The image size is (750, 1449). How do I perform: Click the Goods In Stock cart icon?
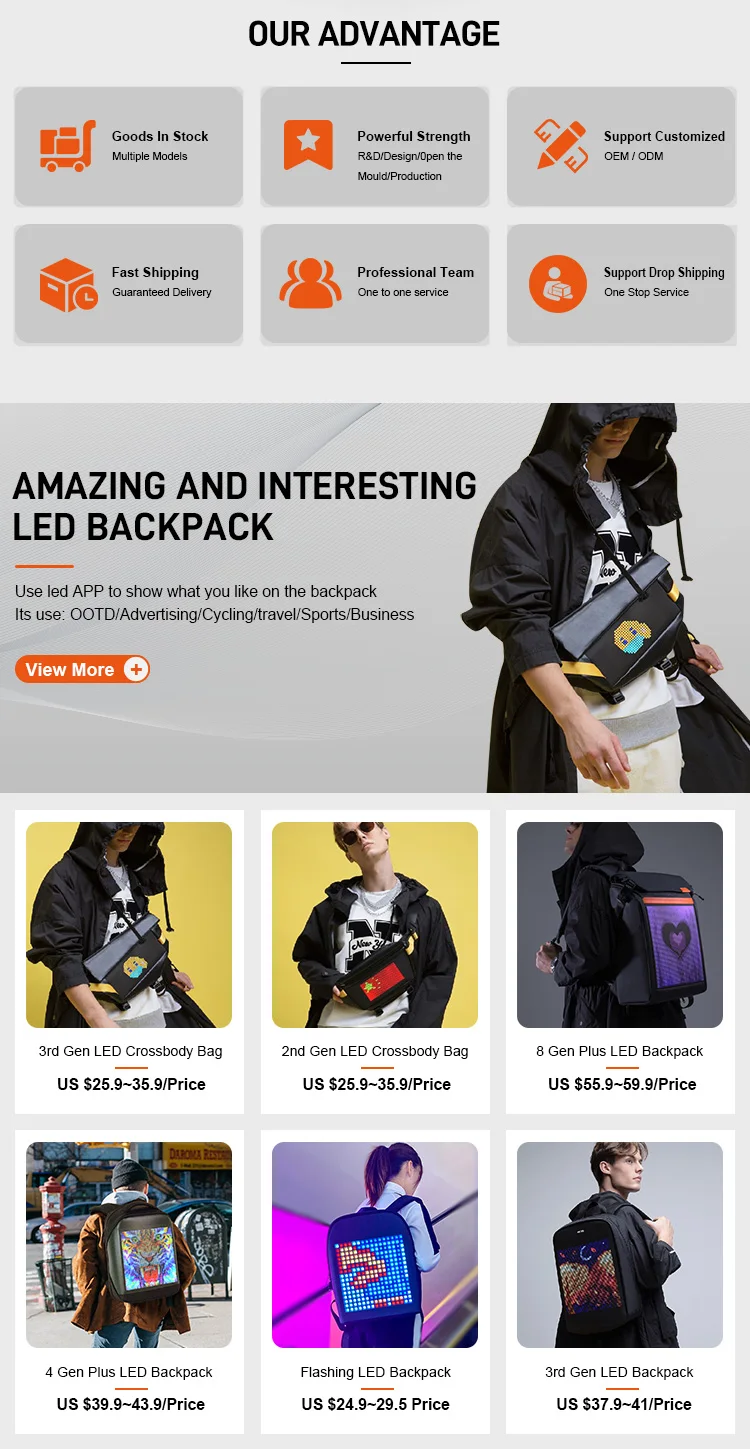tap(68, 146)
